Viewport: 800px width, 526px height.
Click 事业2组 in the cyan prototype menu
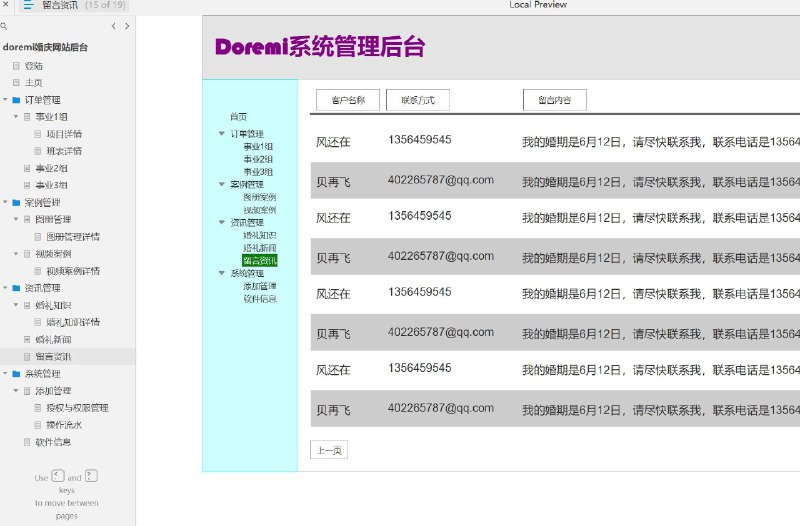click(x=258, y=159)
